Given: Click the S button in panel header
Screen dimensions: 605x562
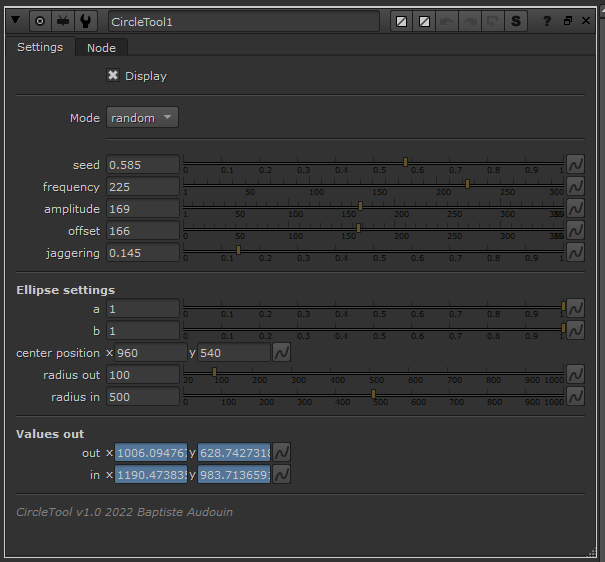Looking at the screenshot, I should pos(516,20).
